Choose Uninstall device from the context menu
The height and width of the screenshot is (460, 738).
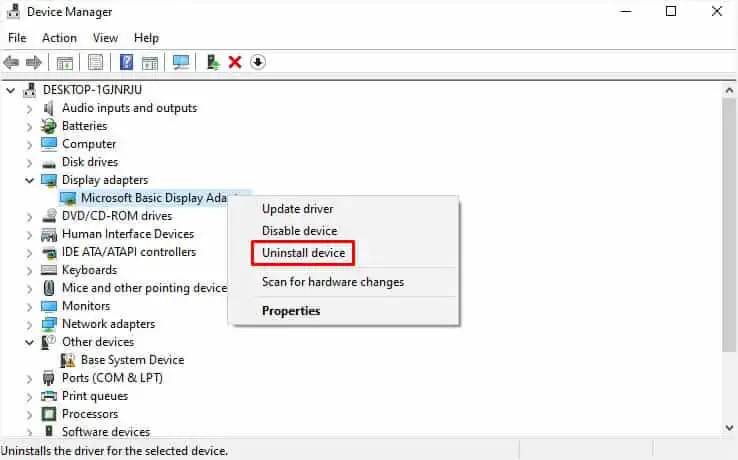(x=303, y=253)
